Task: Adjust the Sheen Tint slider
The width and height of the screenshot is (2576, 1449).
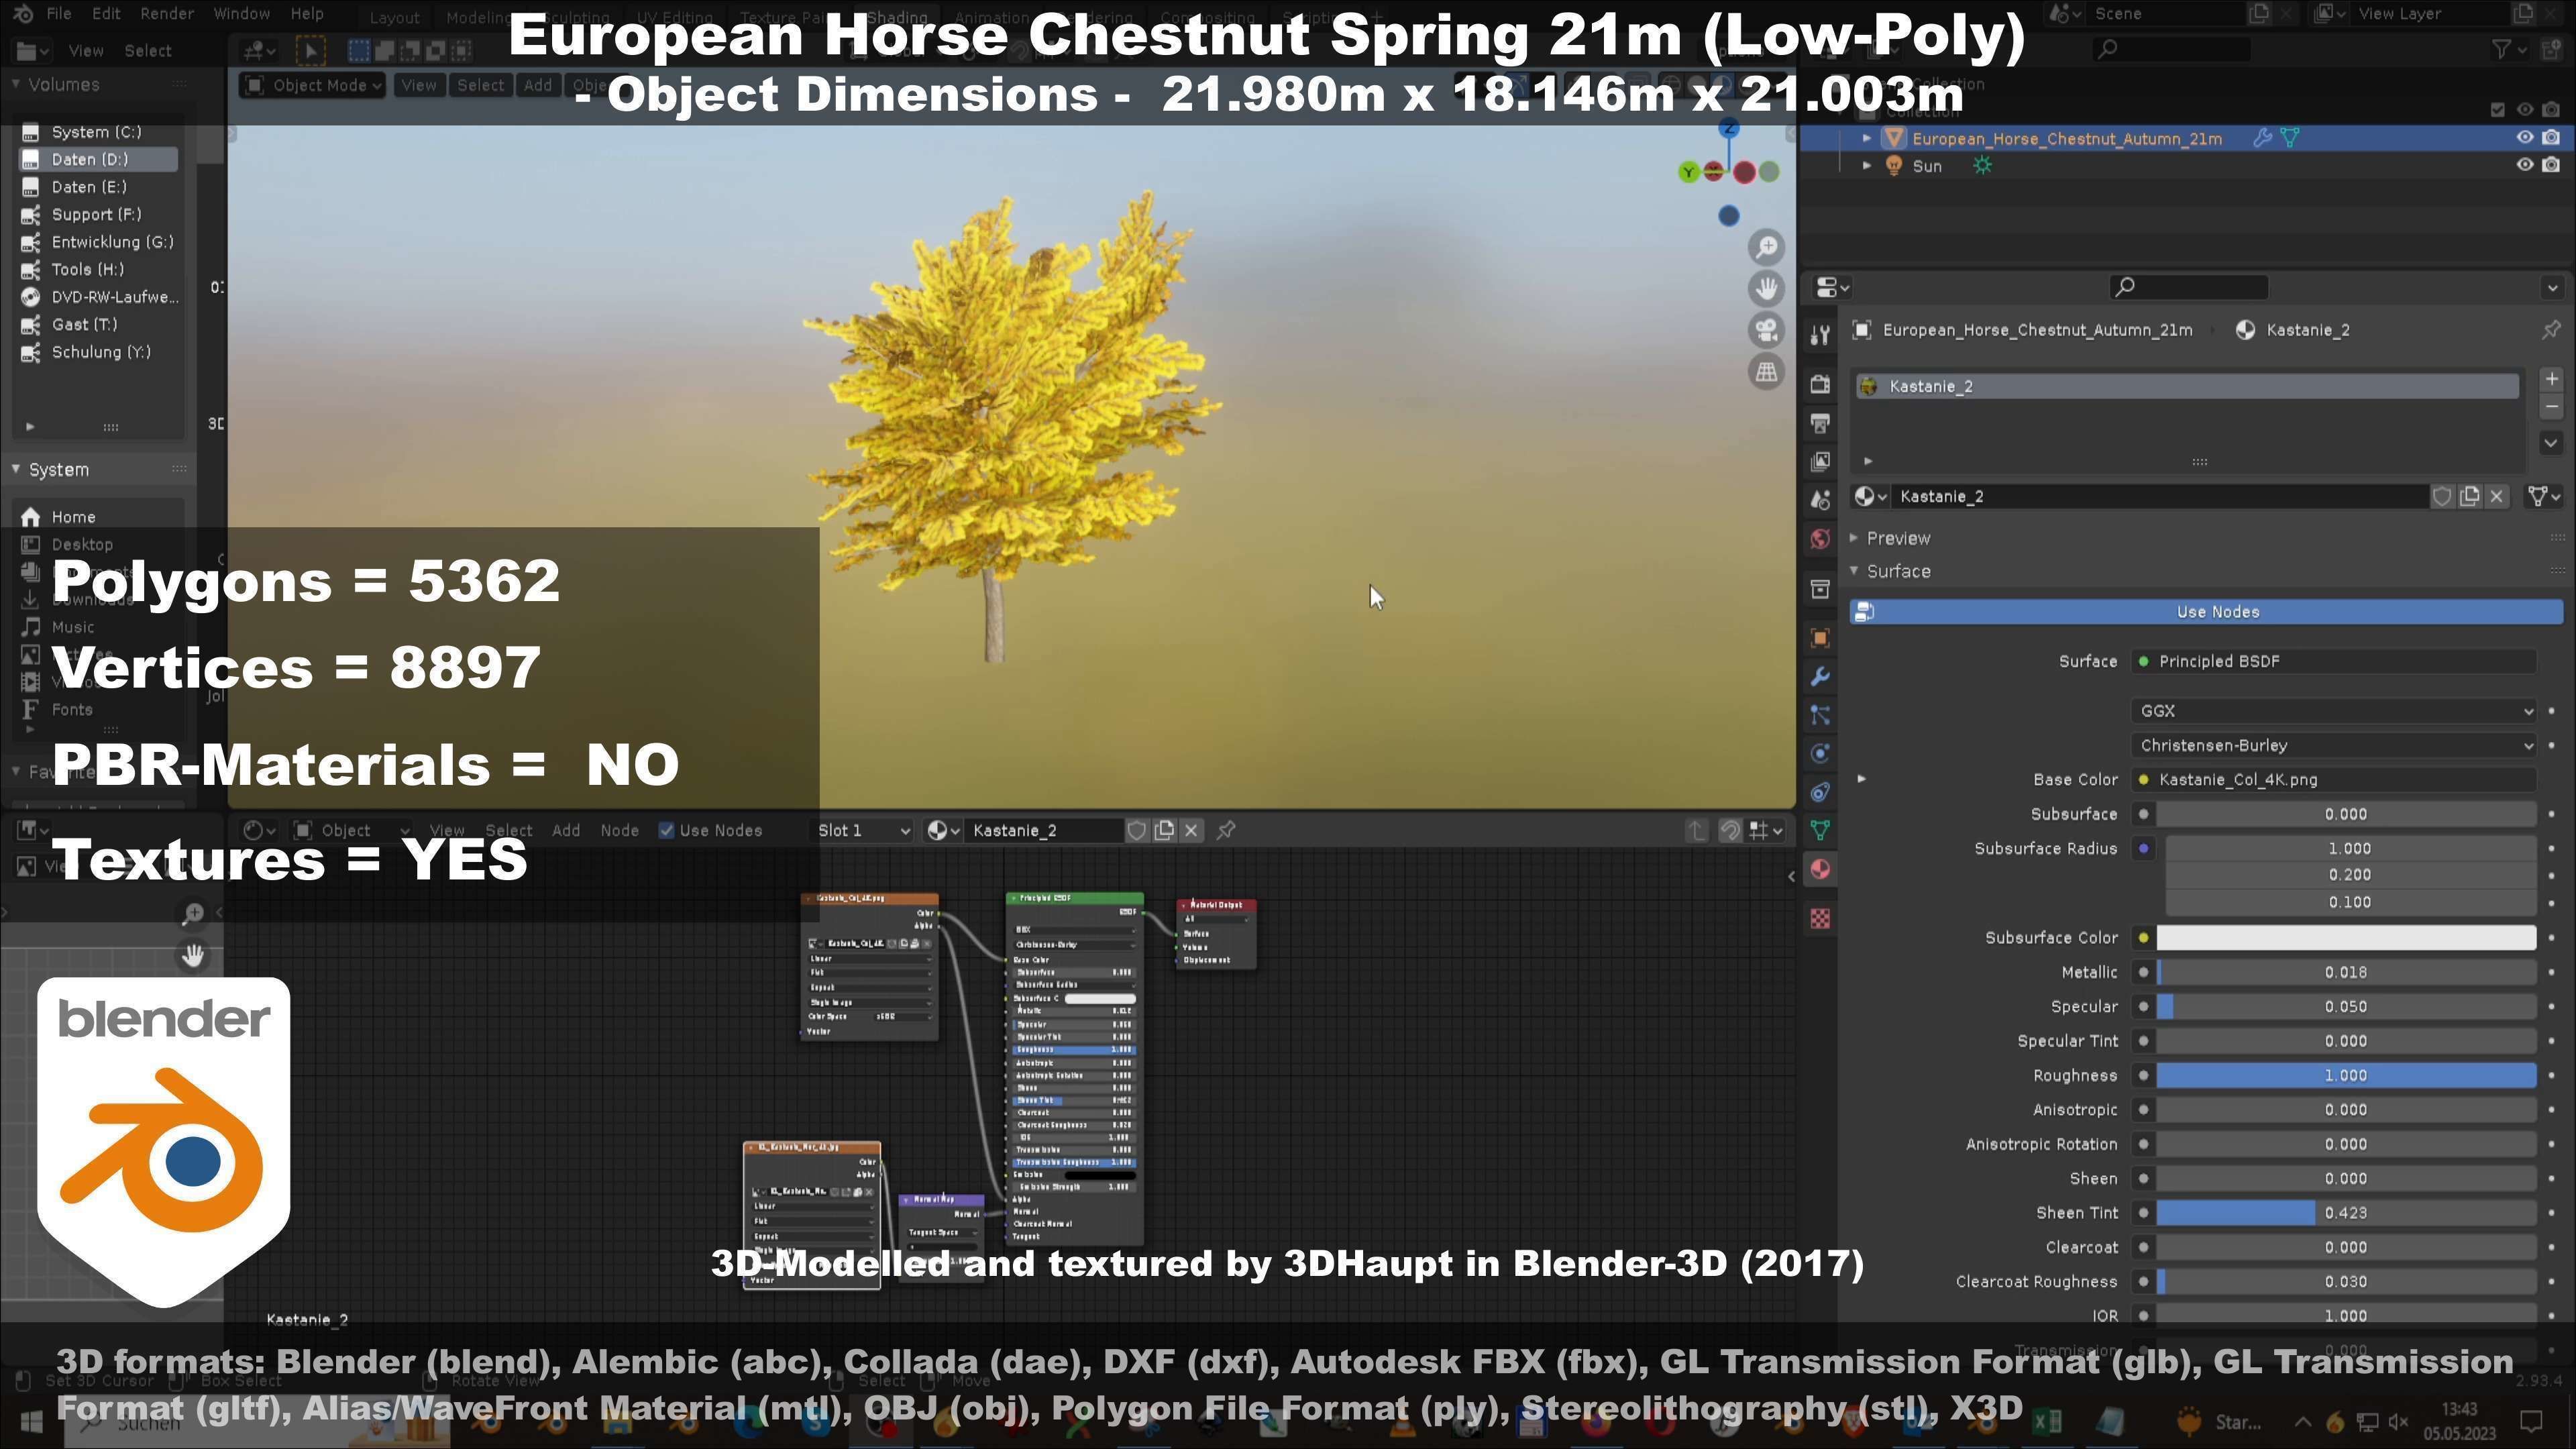Action: tap(2346, 1213)
